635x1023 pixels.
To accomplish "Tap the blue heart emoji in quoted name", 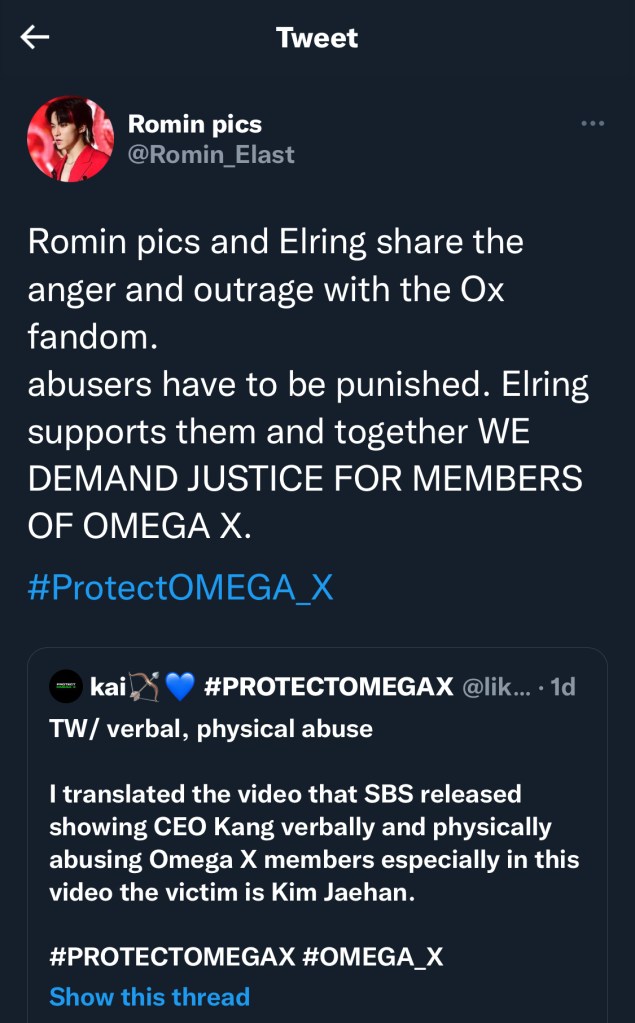I will pyautogui.click(x=179, y=686).
